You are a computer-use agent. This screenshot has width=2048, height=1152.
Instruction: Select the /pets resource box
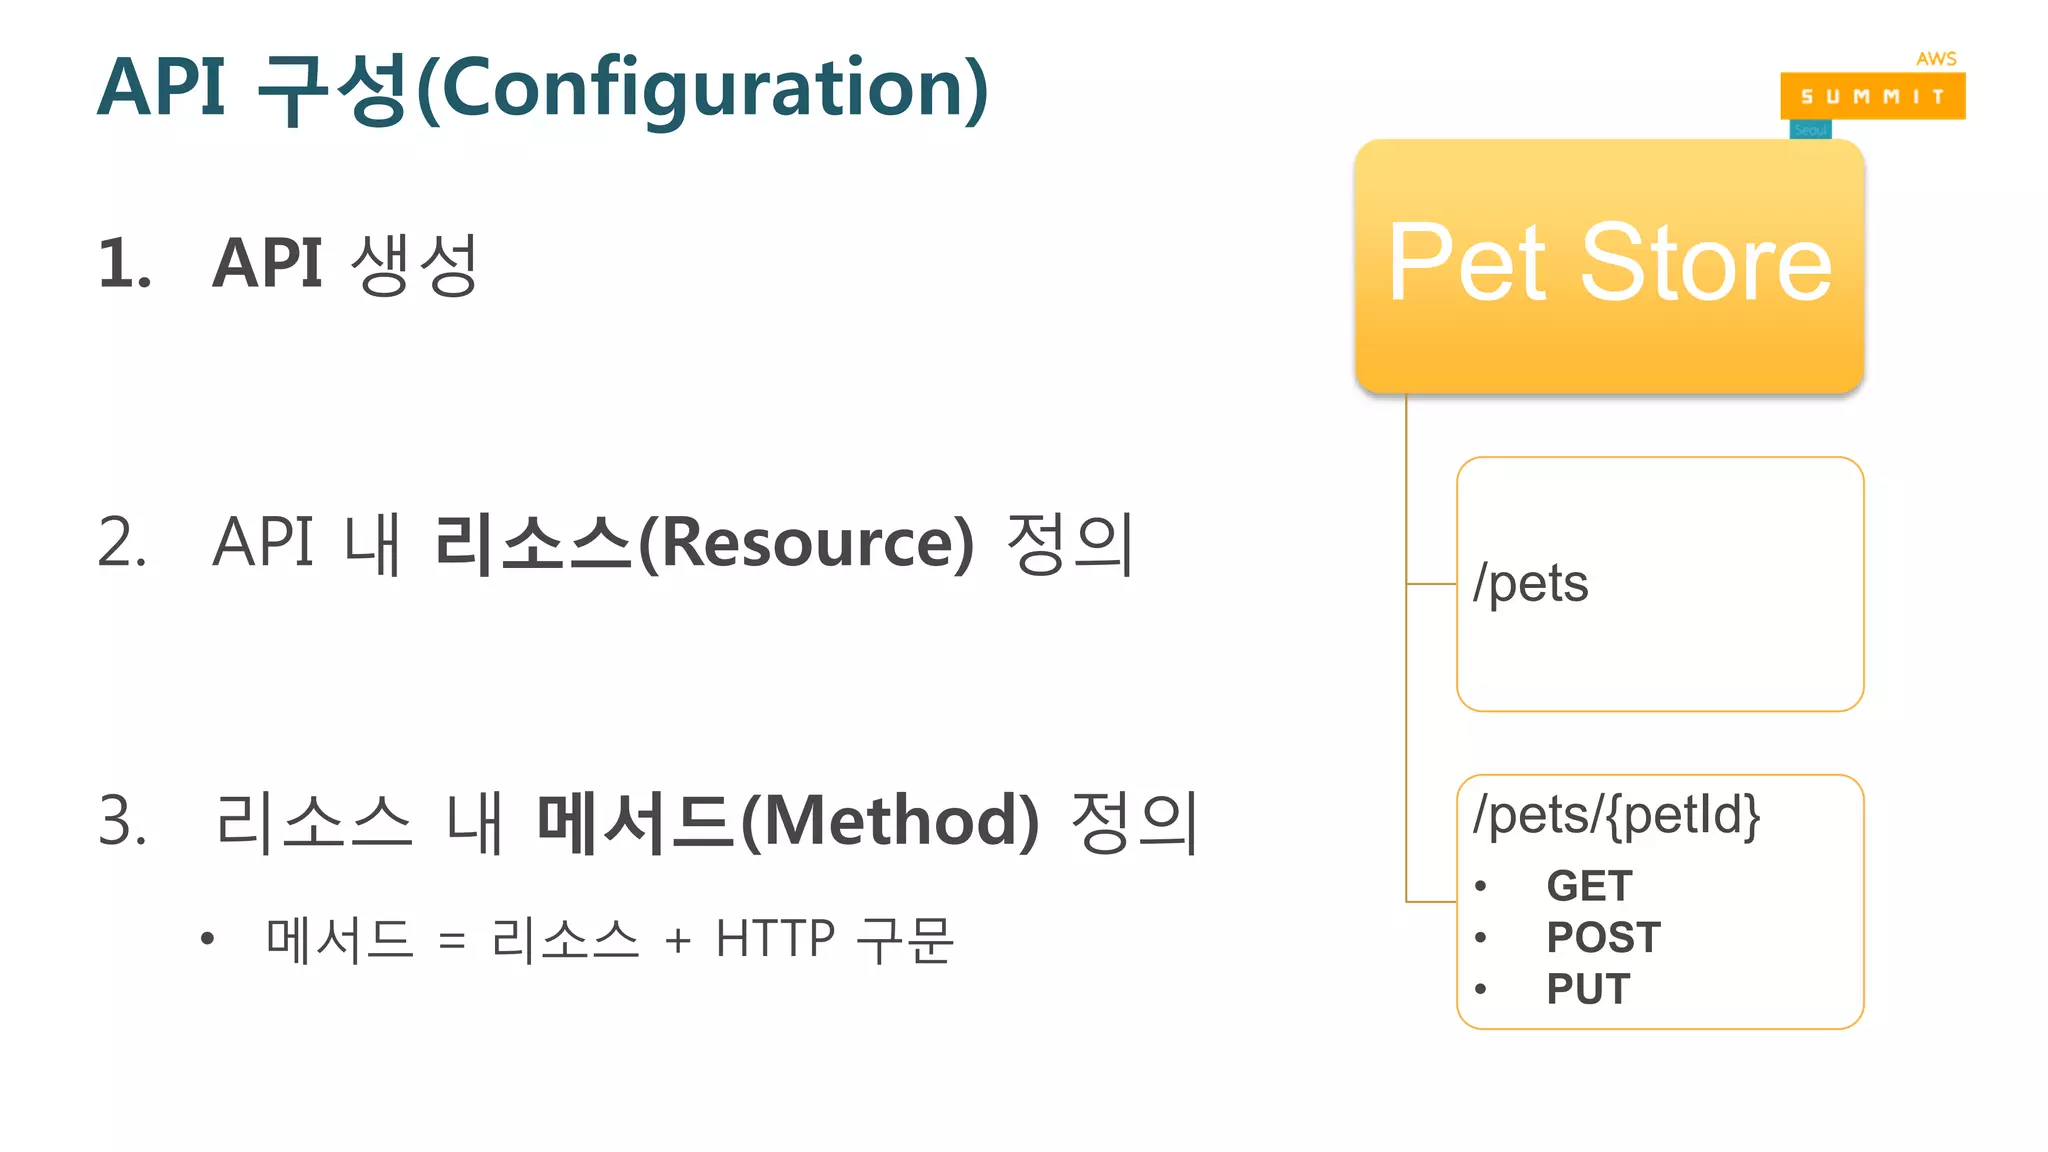coord(1660,584)
